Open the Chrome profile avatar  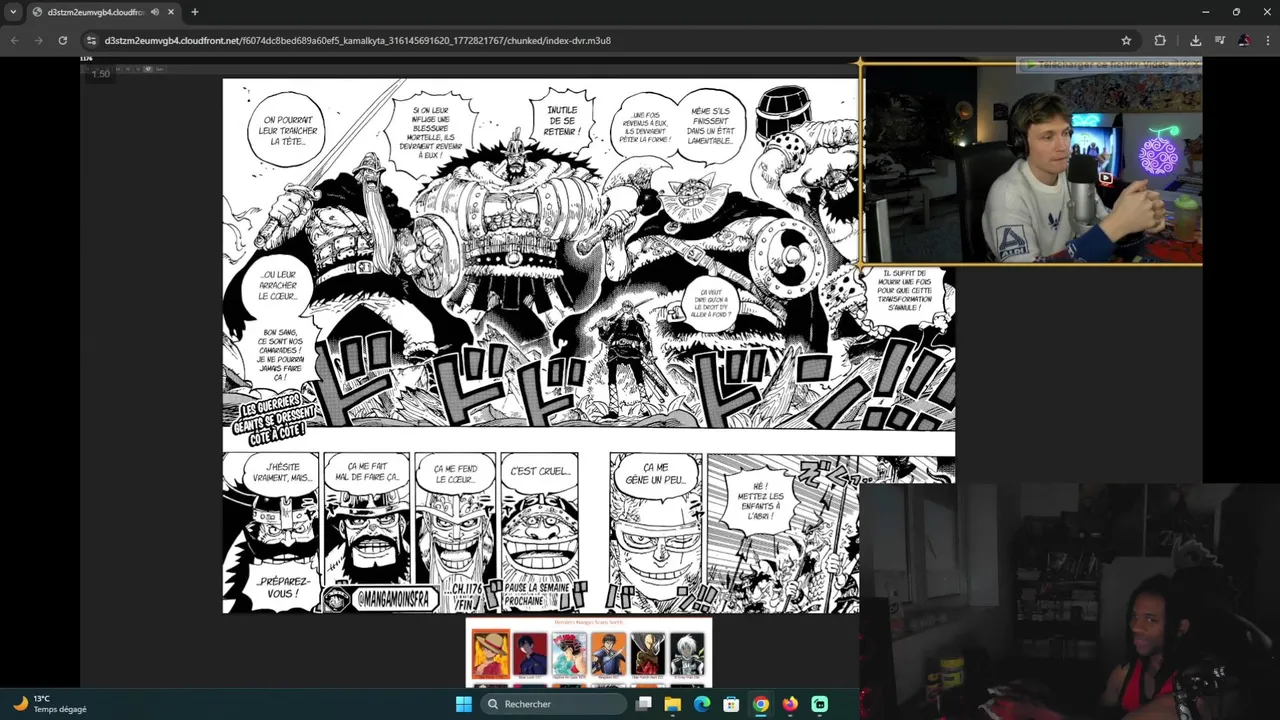(1244, 40)
